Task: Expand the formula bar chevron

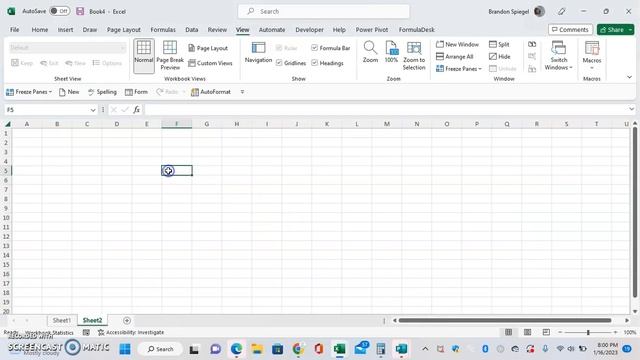Action: click(631, 109)
